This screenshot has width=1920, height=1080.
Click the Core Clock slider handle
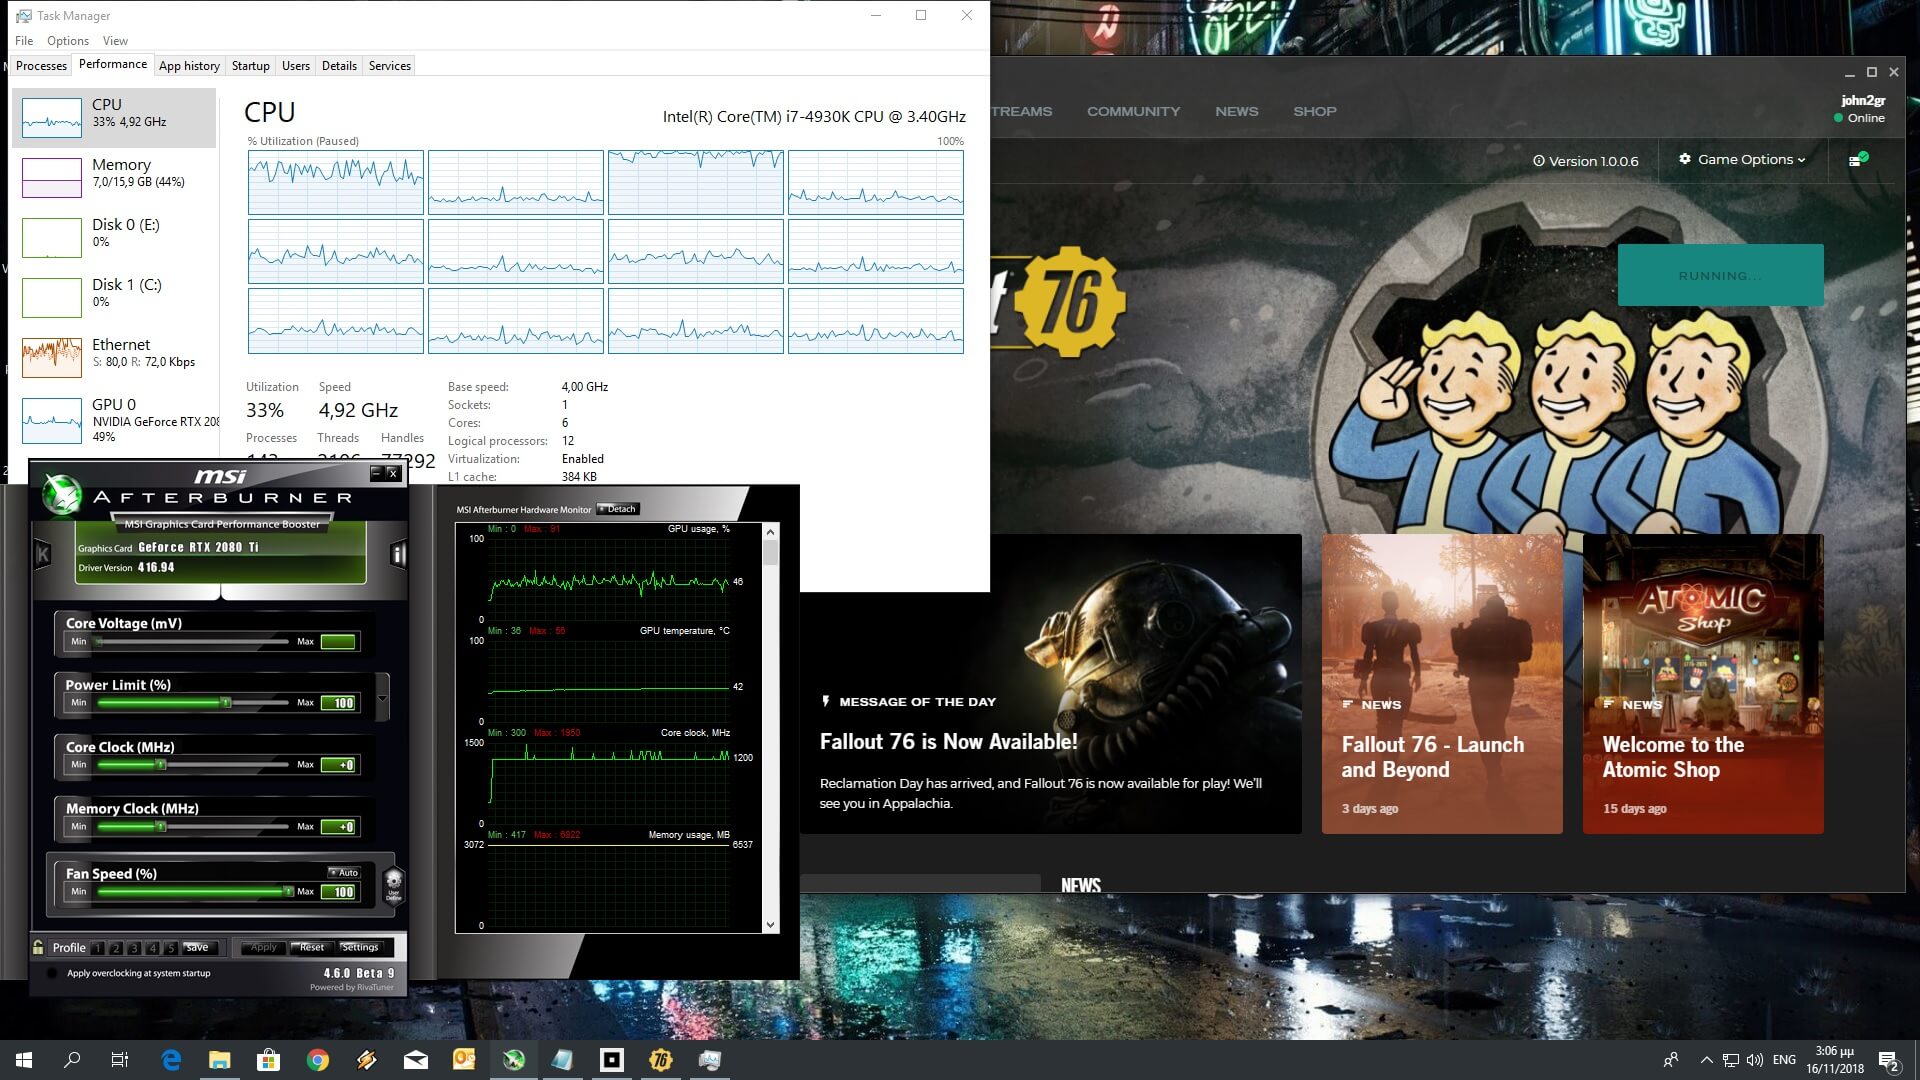[x=160, y=765]
